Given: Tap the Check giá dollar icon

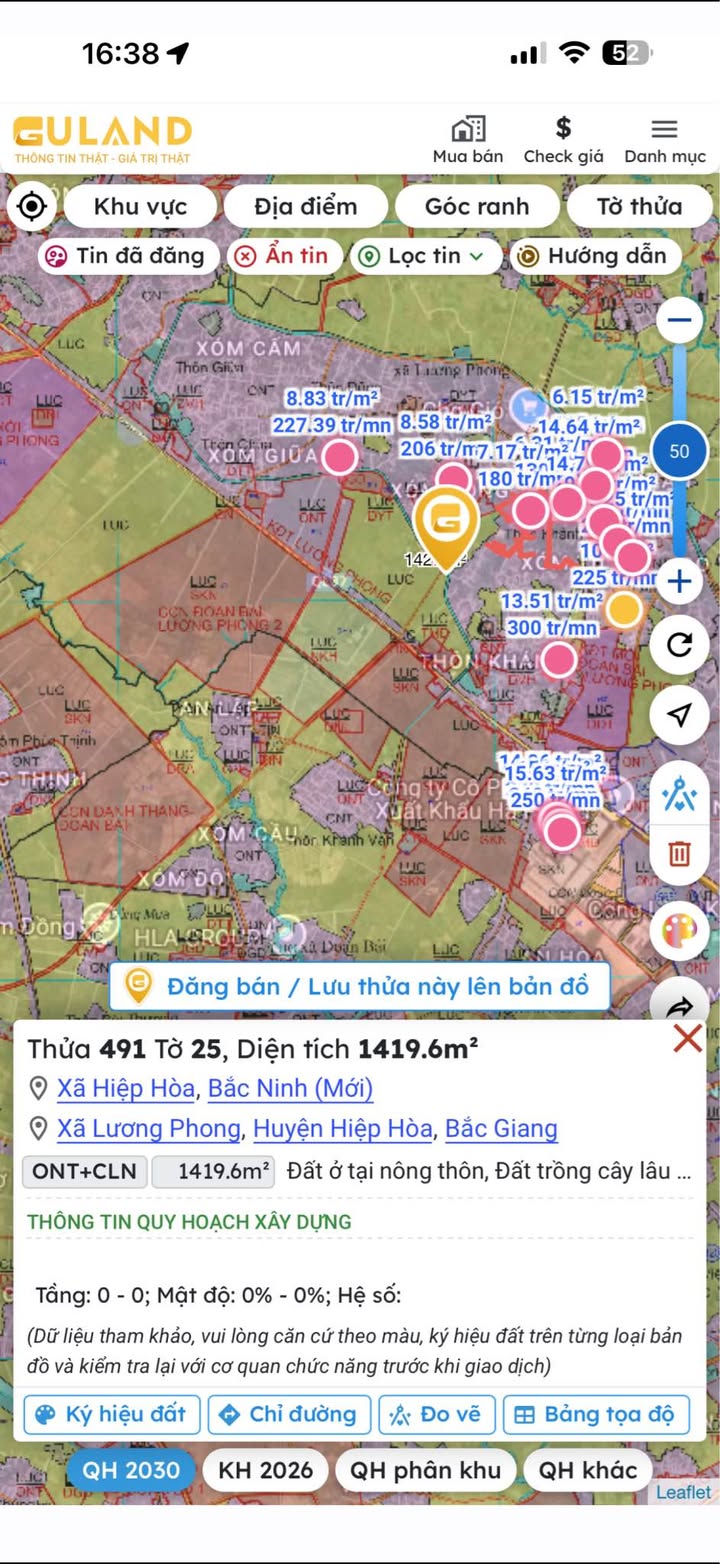Looking at the screenshot, I should pyautogui.click(x=563, y=129).
